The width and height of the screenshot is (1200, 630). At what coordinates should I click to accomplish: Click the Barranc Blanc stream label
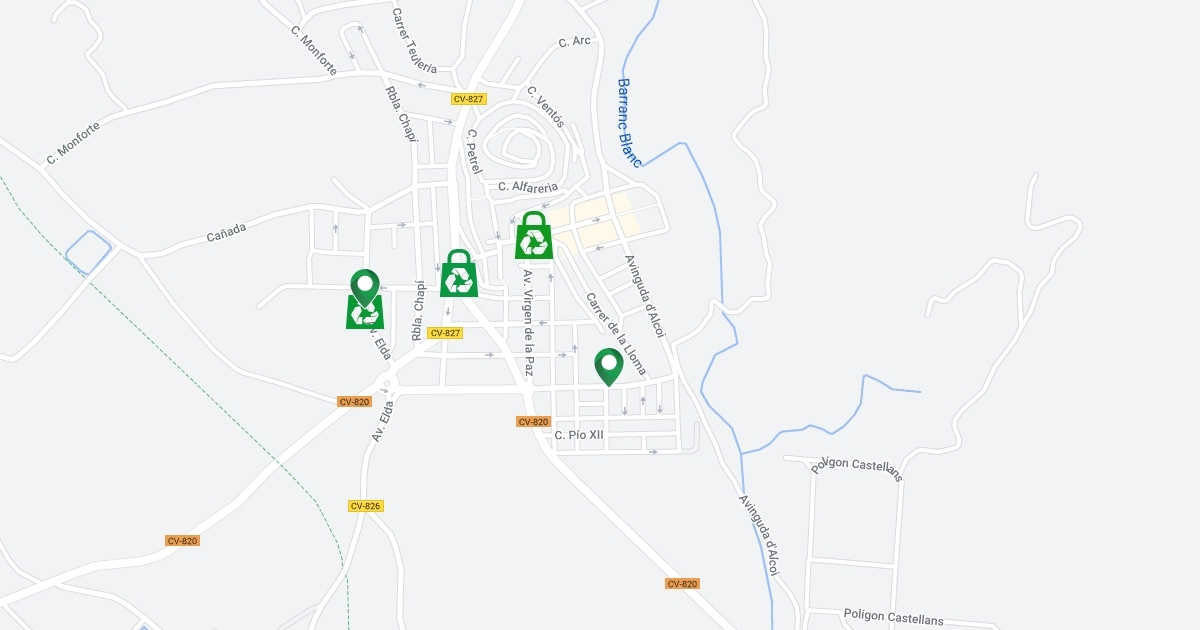click(629, 123)
